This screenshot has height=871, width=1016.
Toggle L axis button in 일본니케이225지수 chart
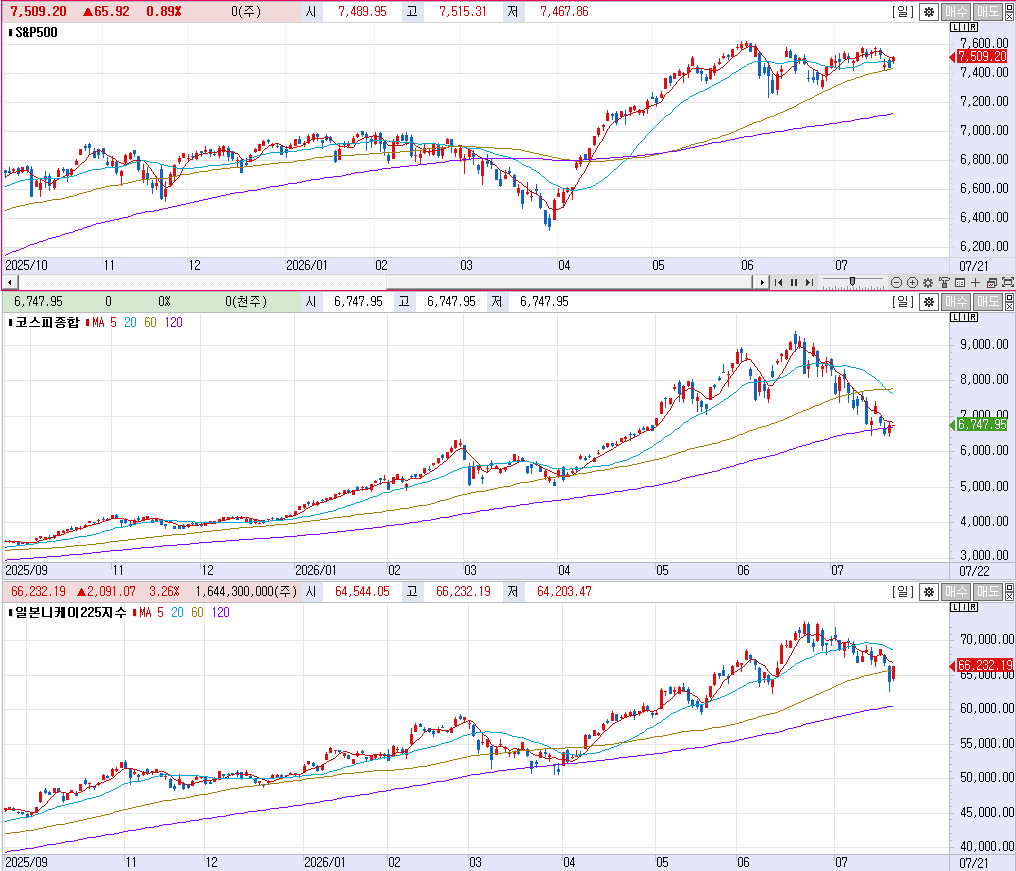point(955,607)
